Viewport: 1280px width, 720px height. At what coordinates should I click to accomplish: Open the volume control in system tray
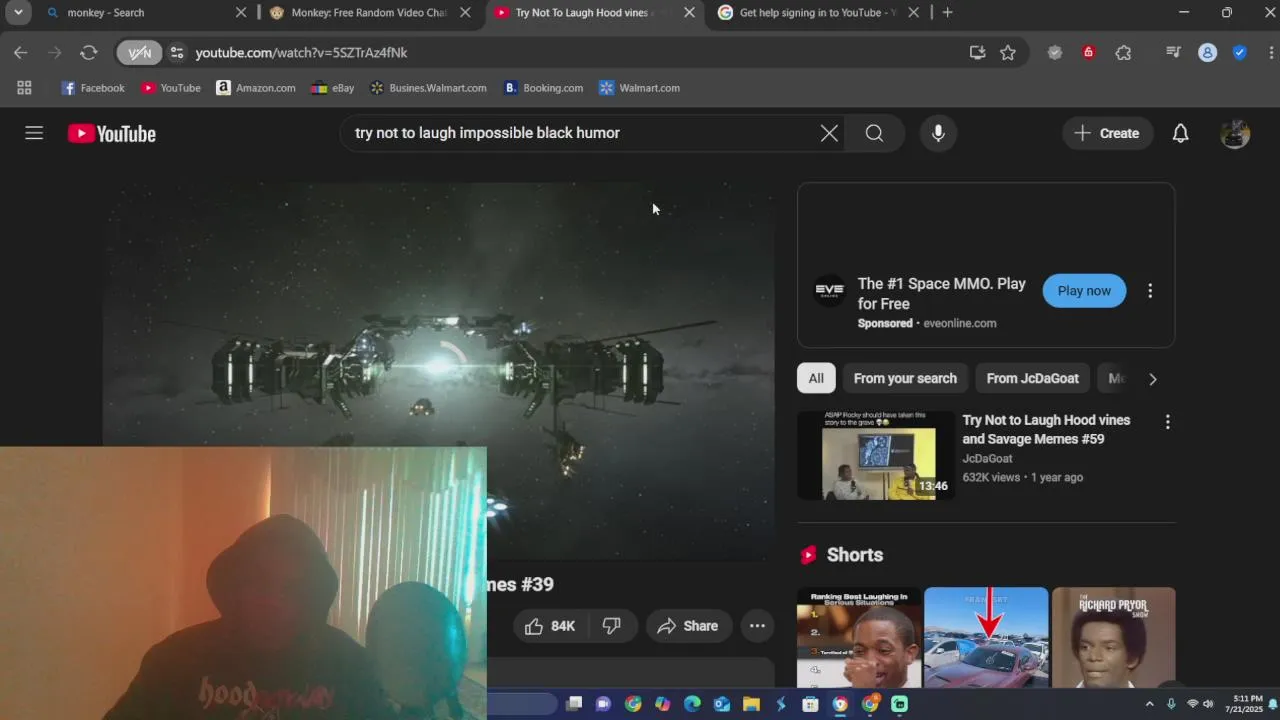tap(1207, 704)
